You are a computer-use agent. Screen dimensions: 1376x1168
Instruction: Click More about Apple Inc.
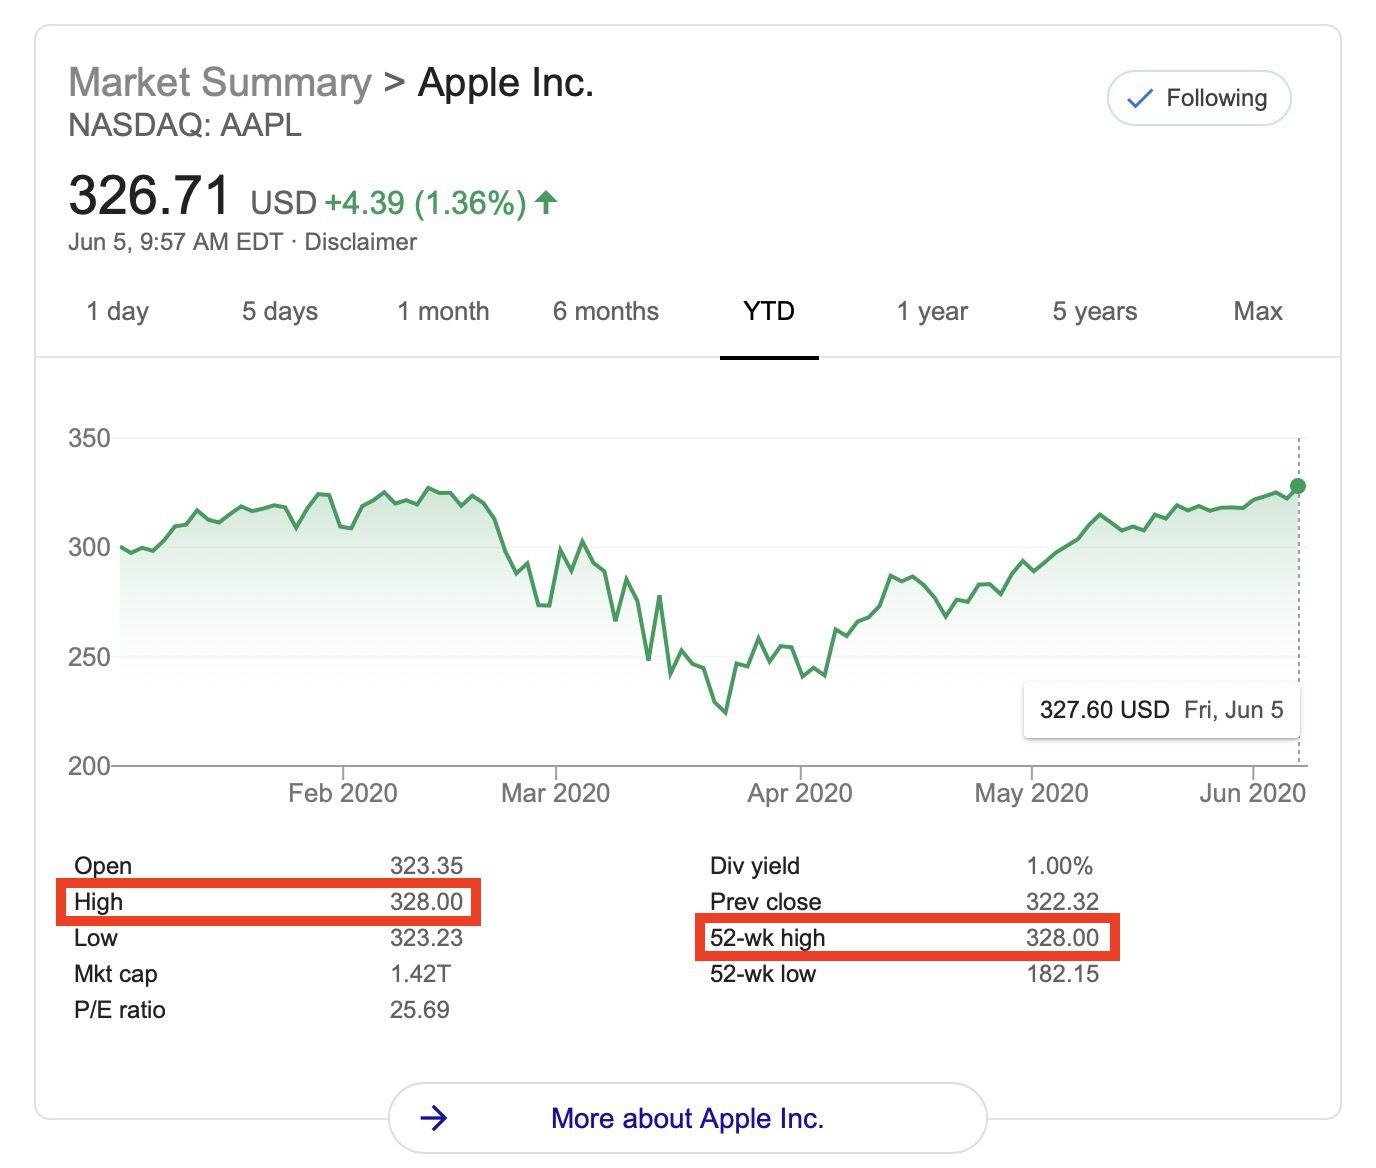(687, 1118)
